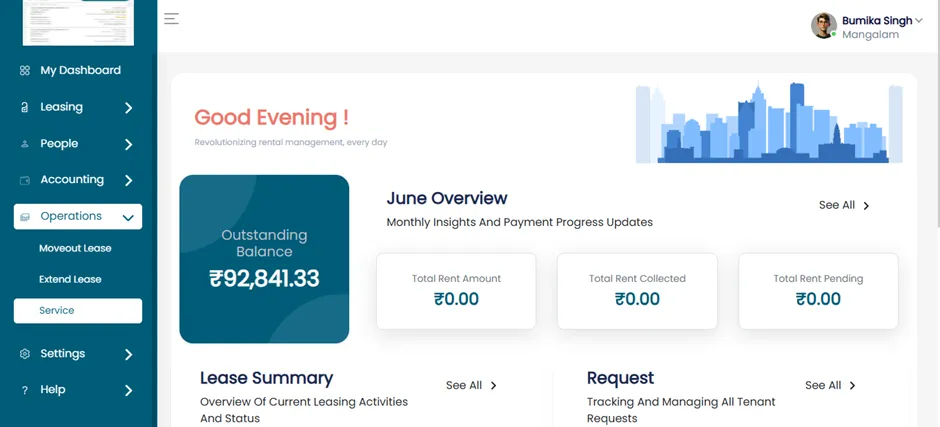The width and height of the screenshot is (940, 427).
Task: Select Moveout Lease submenu item
Action: tap(75, 248)
